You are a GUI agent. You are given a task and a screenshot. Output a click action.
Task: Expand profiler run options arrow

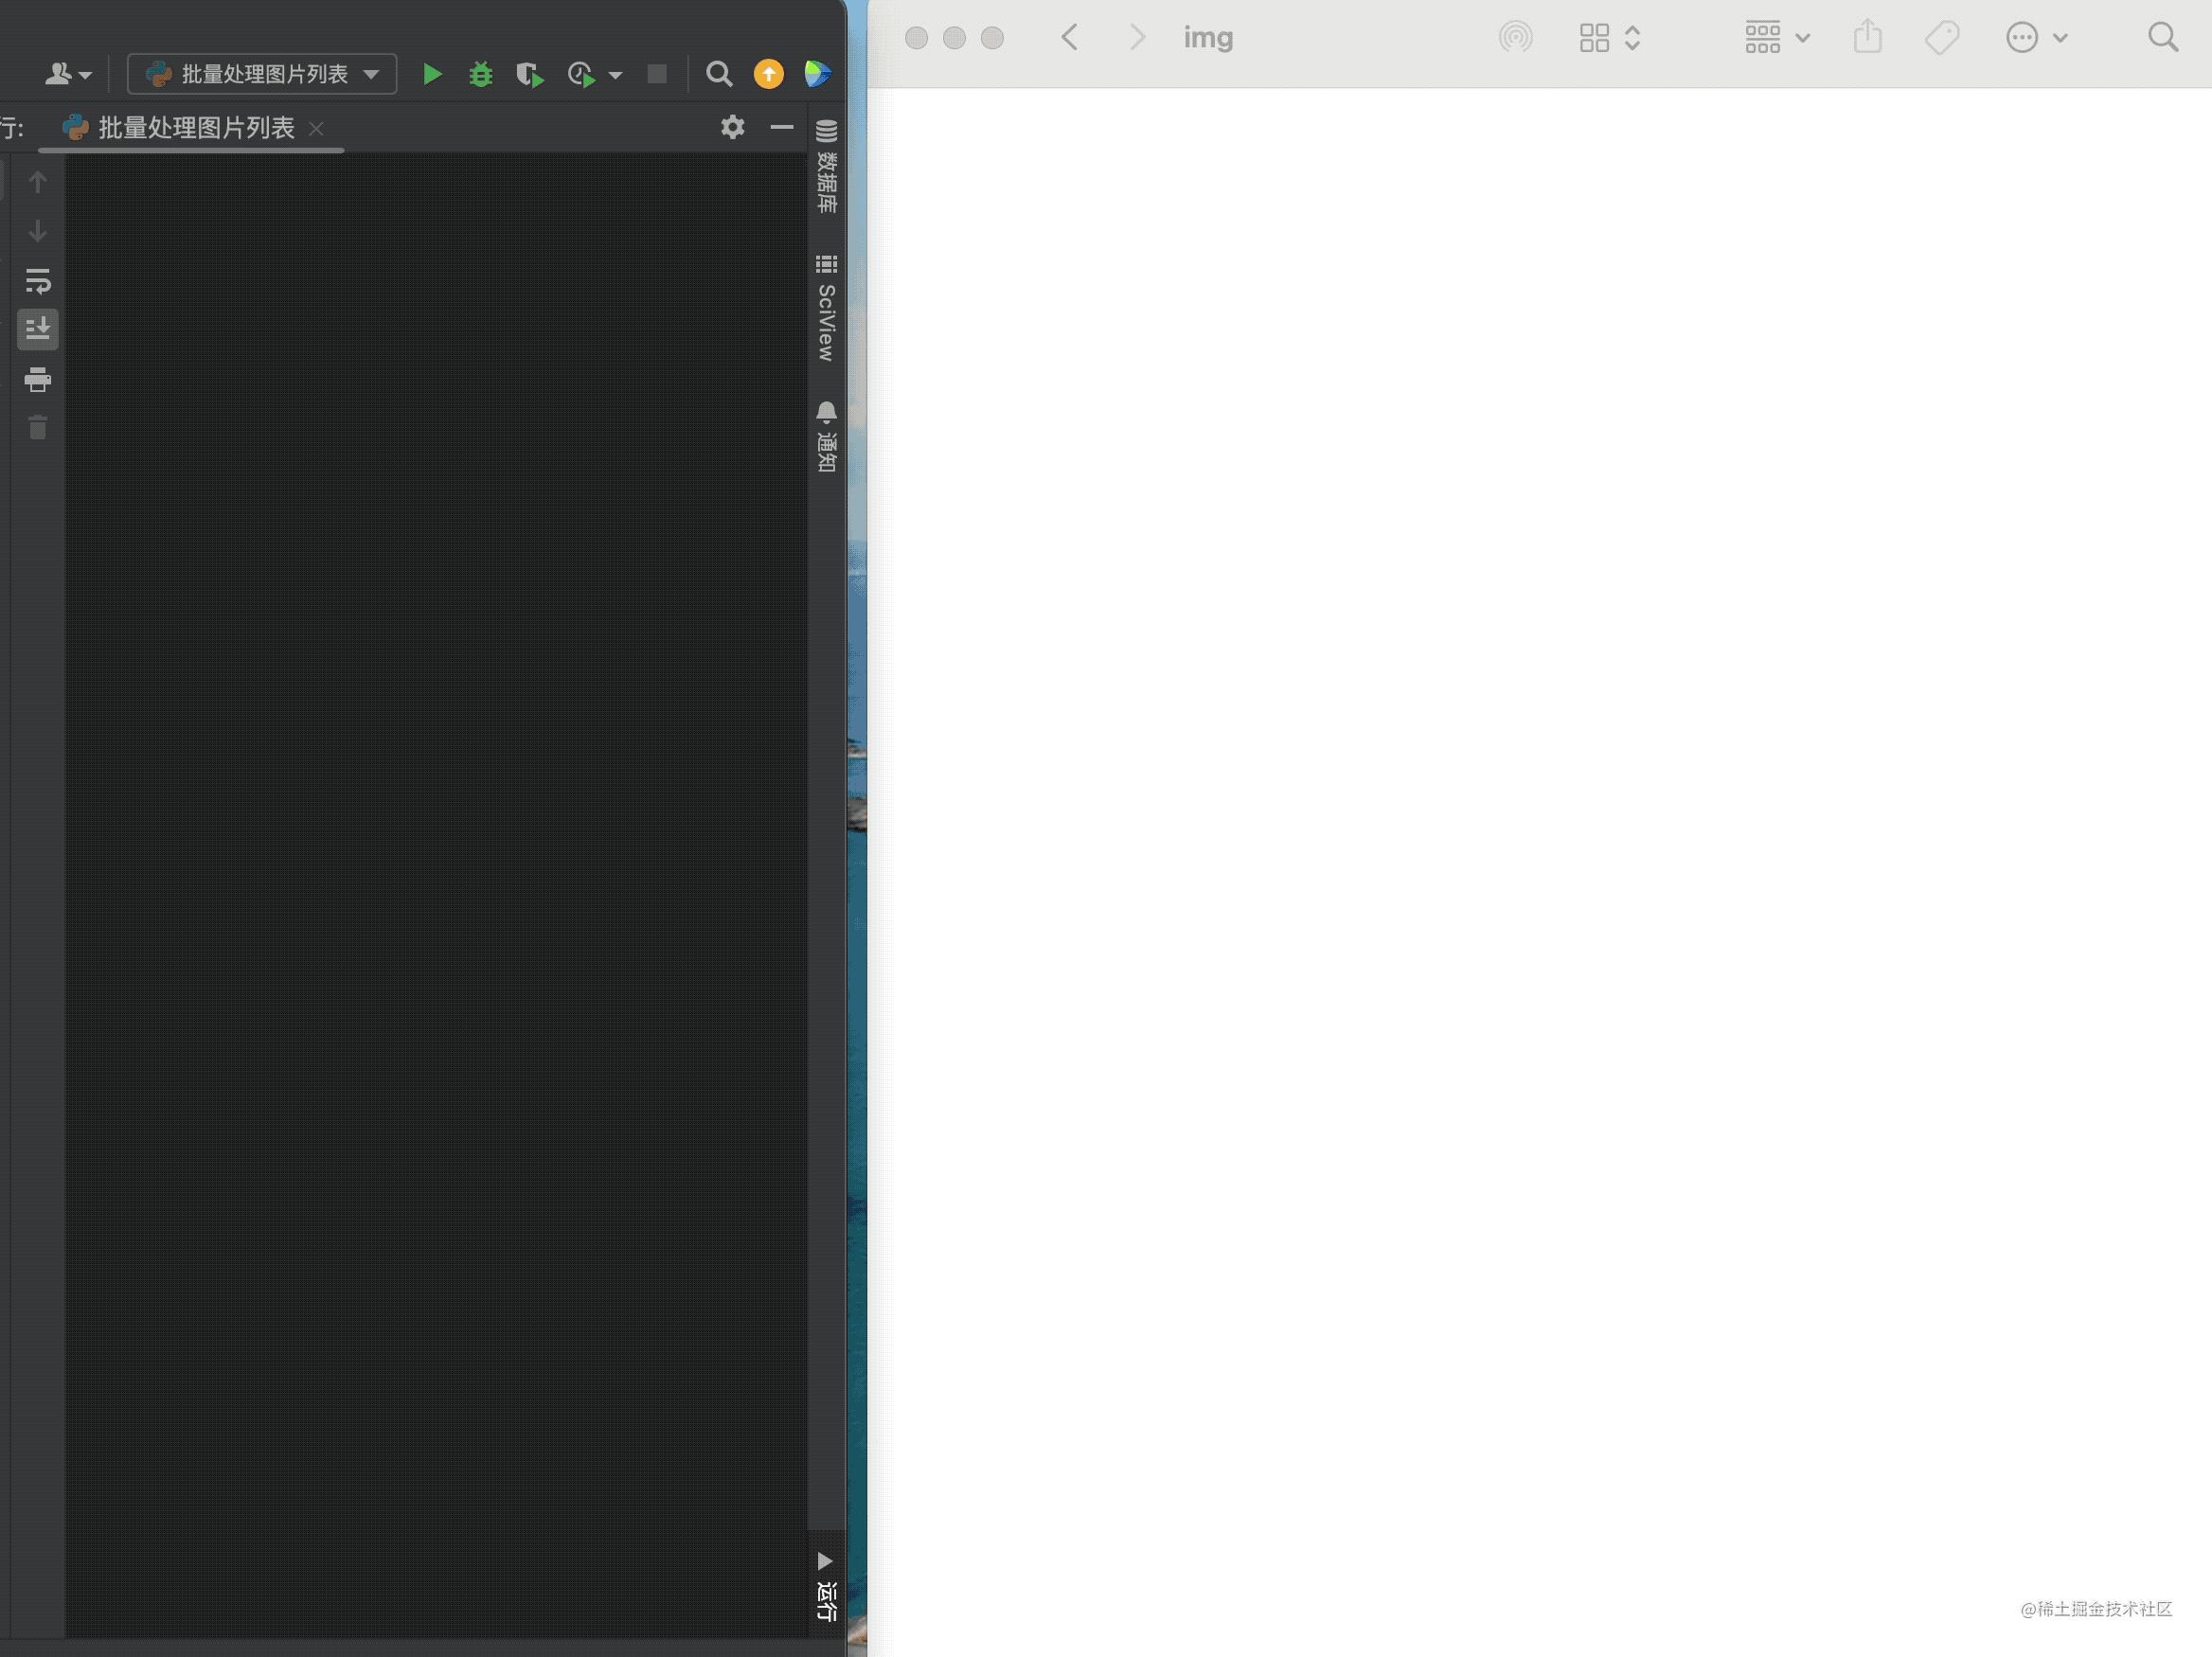[615, 75]
